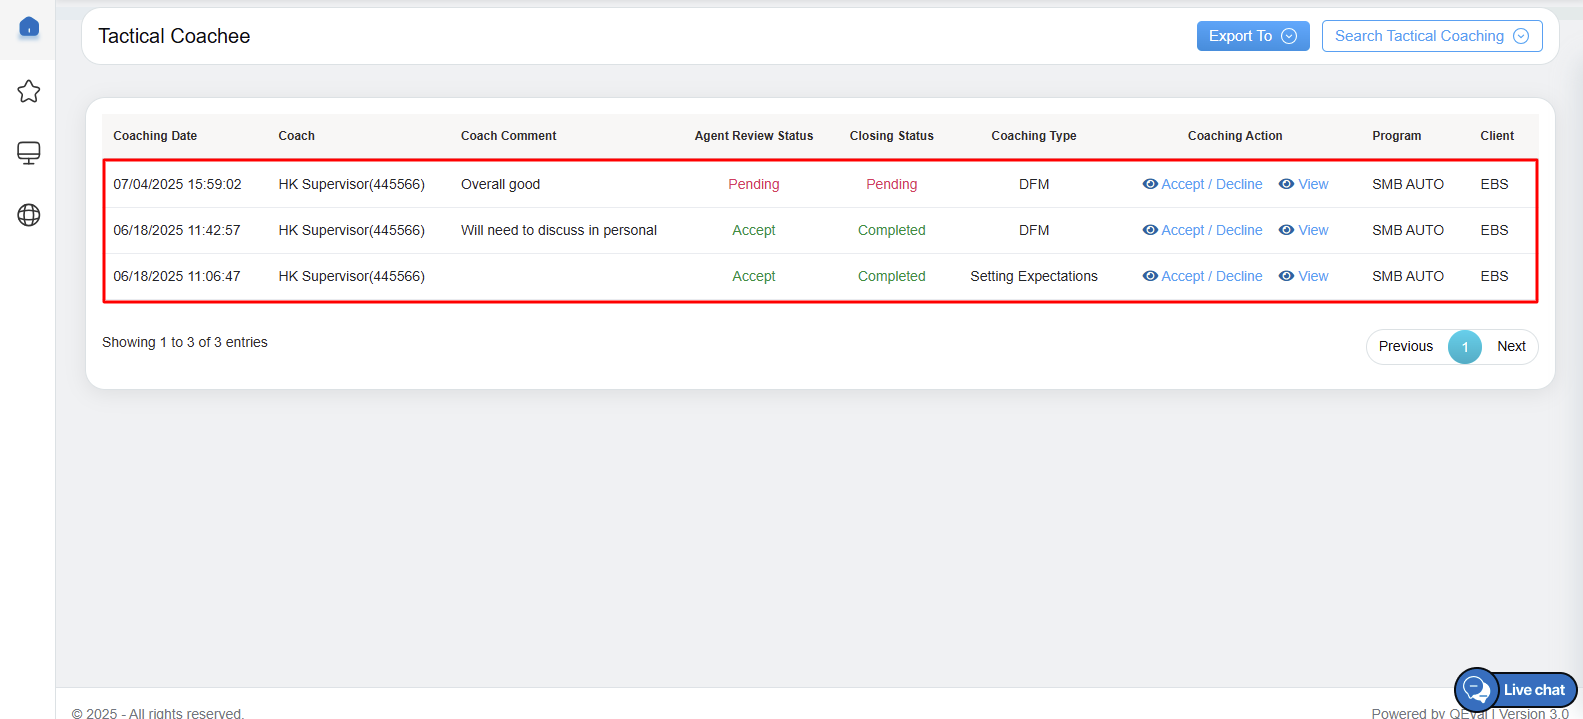Image resolution: width=1583 pixels, height=719 pixels.
Task: Click eye icon beside View for 07/04/2025 row
Action: pyautogui.click(x=1286, y=184)
